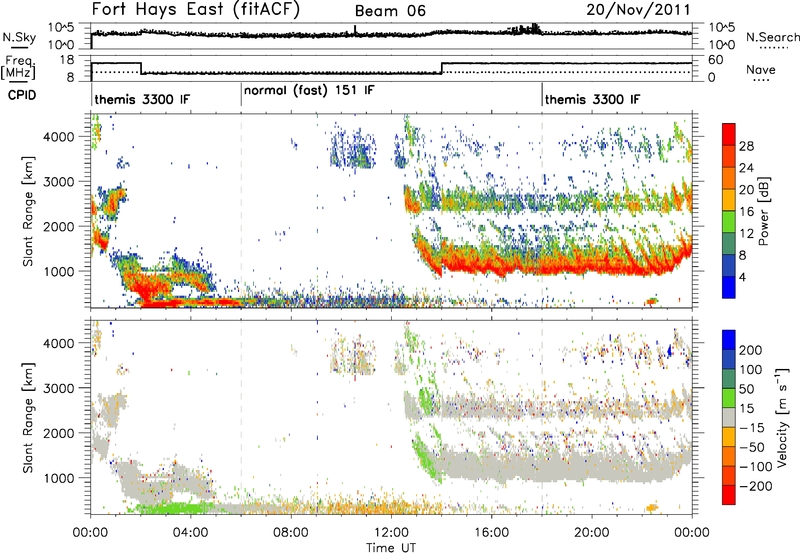Click the 08:00 time tick label
This screenshot has width=800, height=554.
pyautogui.click(x=291, y=533)
